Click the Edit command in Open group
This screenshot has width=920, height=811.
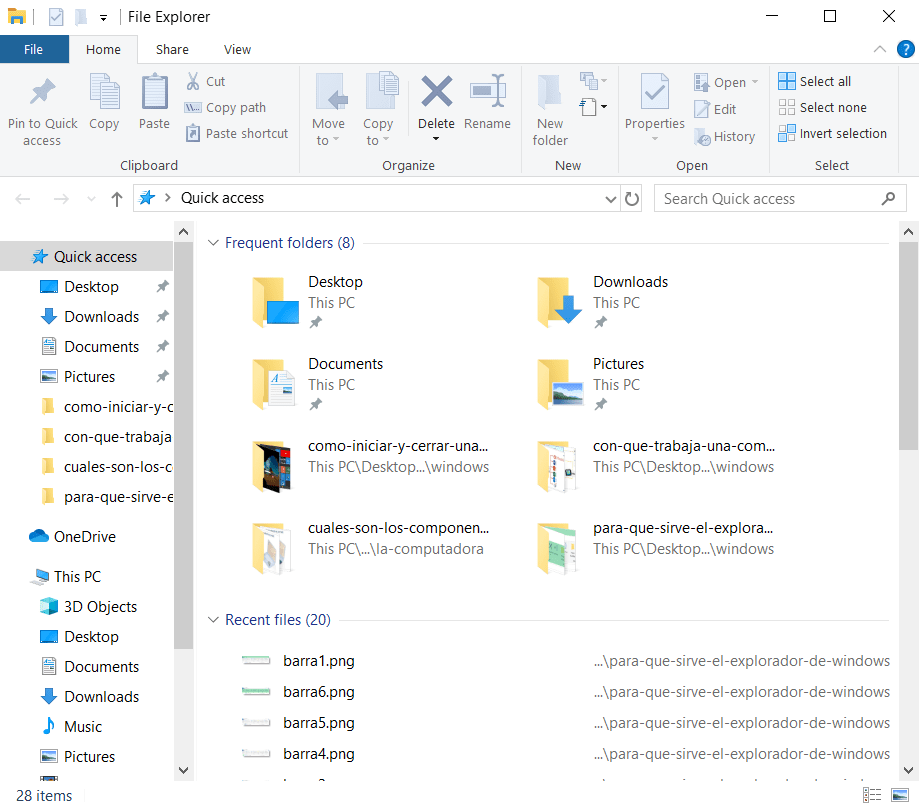click(715, 109)
